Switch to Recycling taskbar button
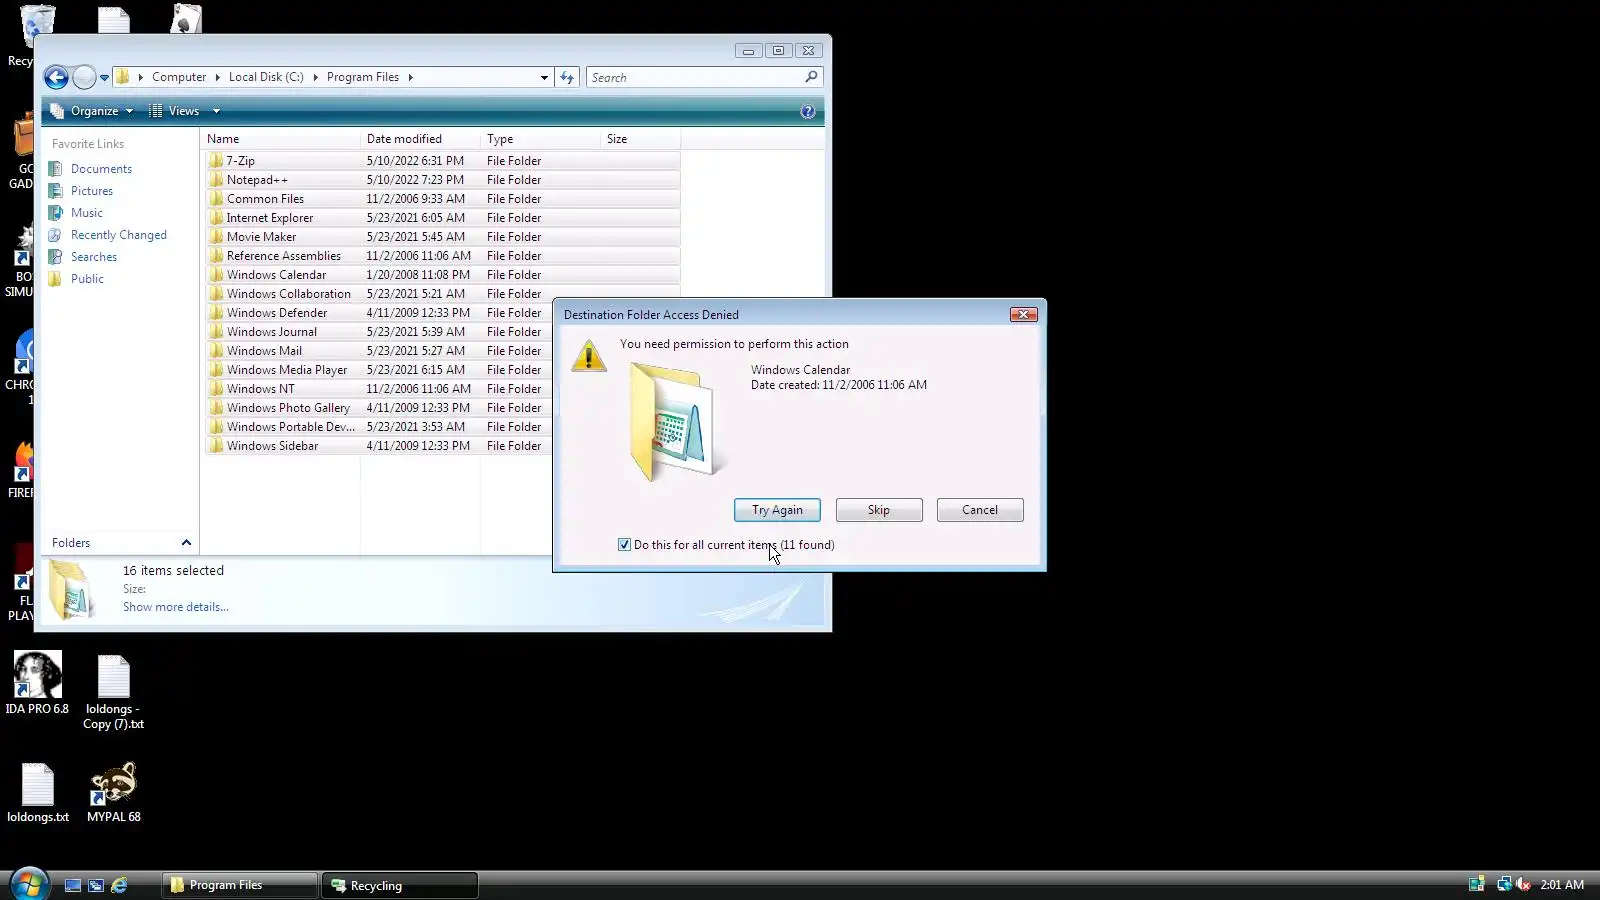The height and width of the screenshot is (900, 1600). coord(400,885)
